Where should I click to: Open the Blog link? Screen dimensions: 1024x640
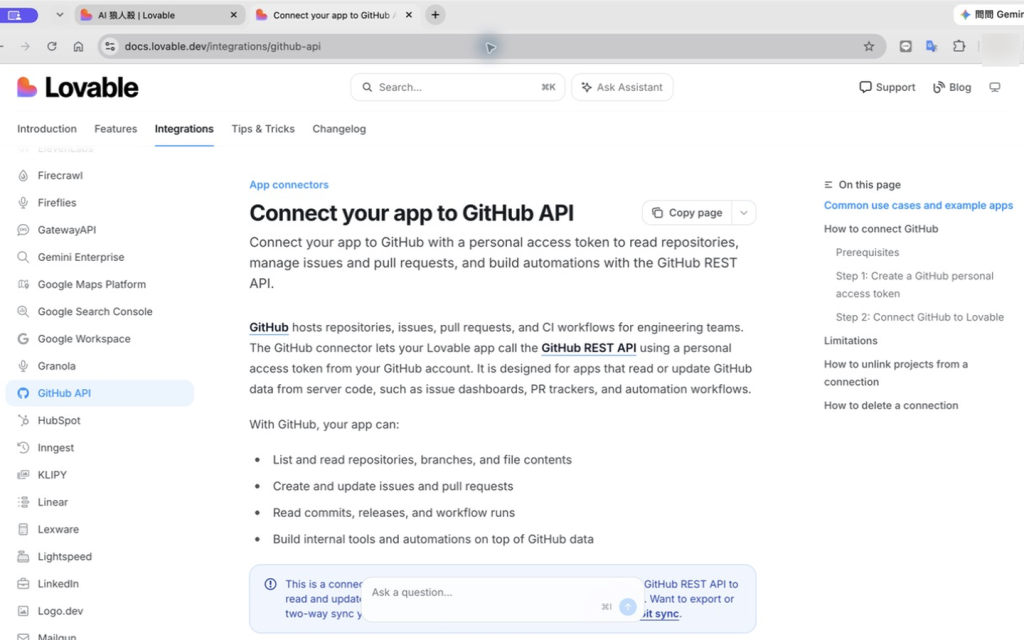coord(952,87)
